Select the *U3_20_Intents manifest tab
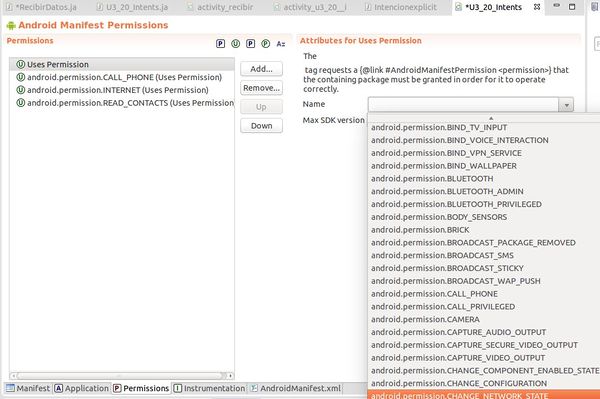The height and width of the screenshot is (399, 600). (x=493, y=7)
